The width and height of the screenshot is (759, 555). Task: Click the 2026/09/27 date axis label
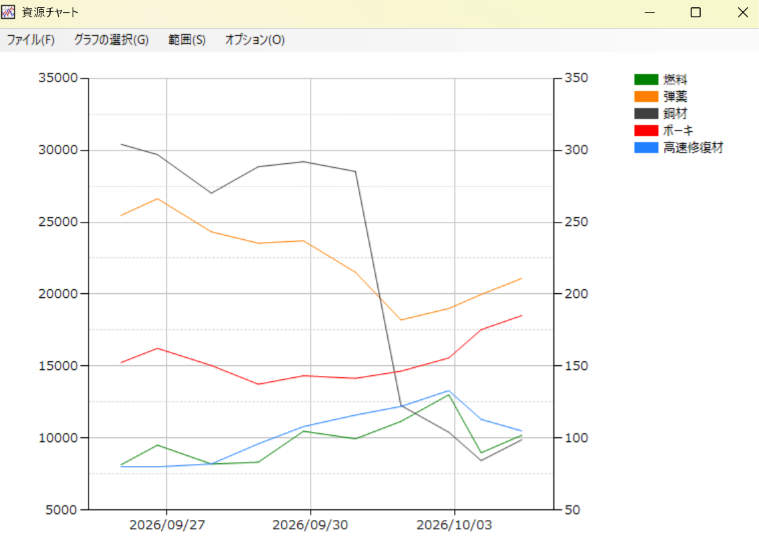point(167,525)
